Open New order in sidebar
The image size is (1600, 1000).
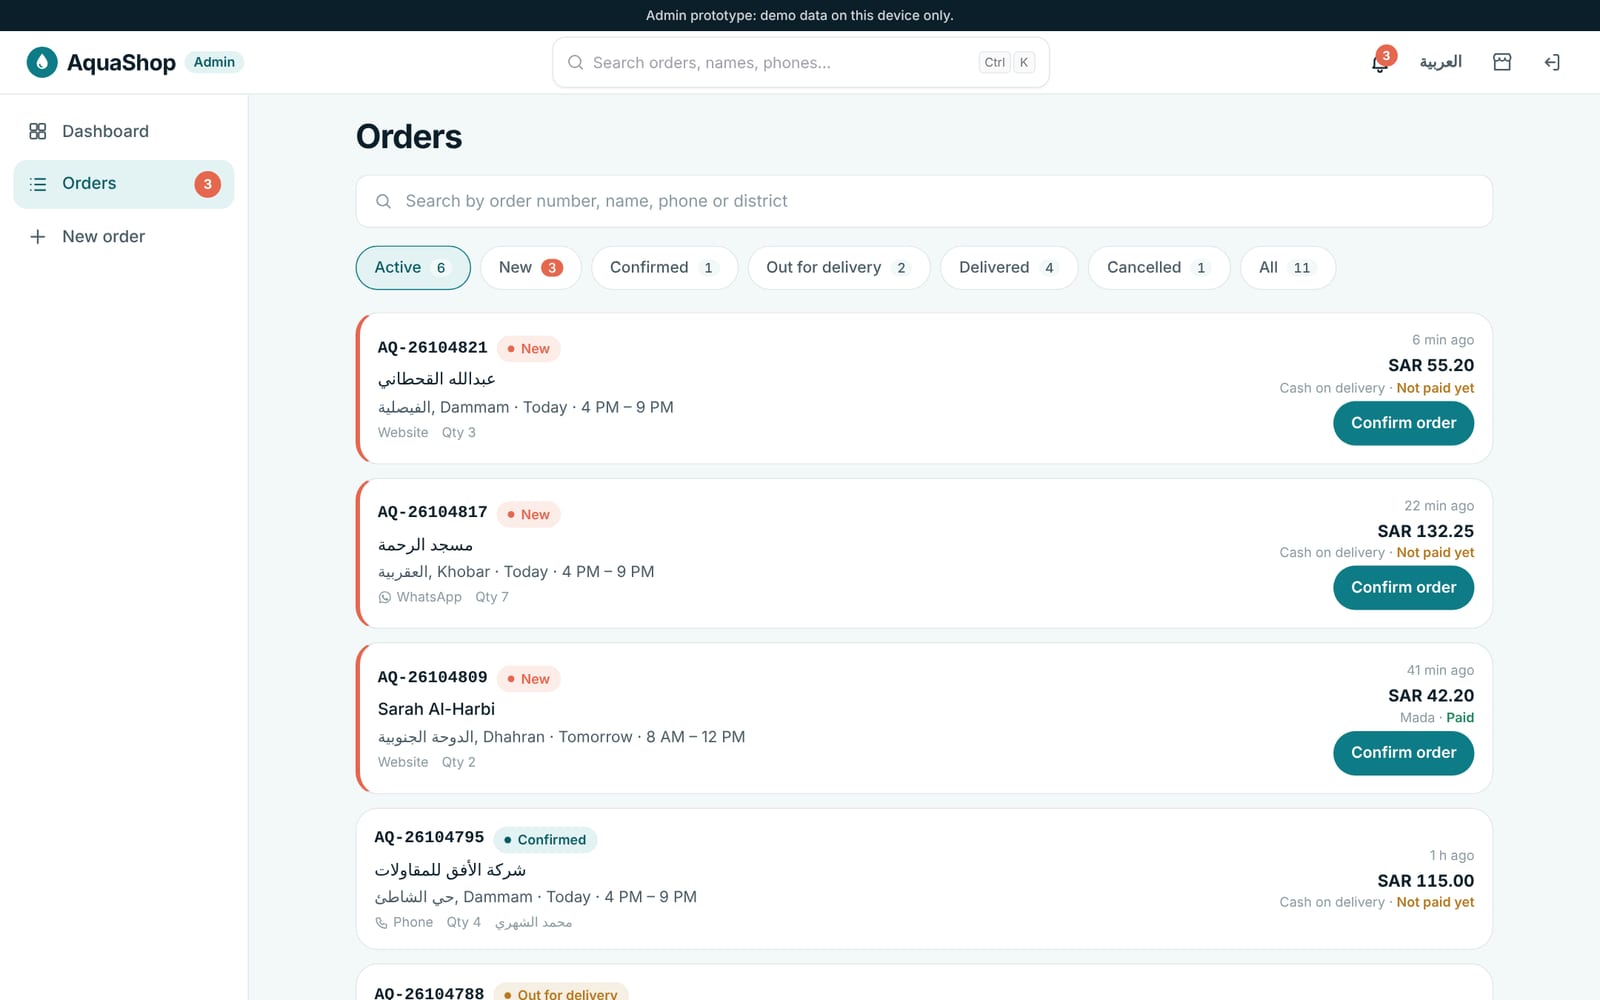pyautogui.click(x=124, y=237)
